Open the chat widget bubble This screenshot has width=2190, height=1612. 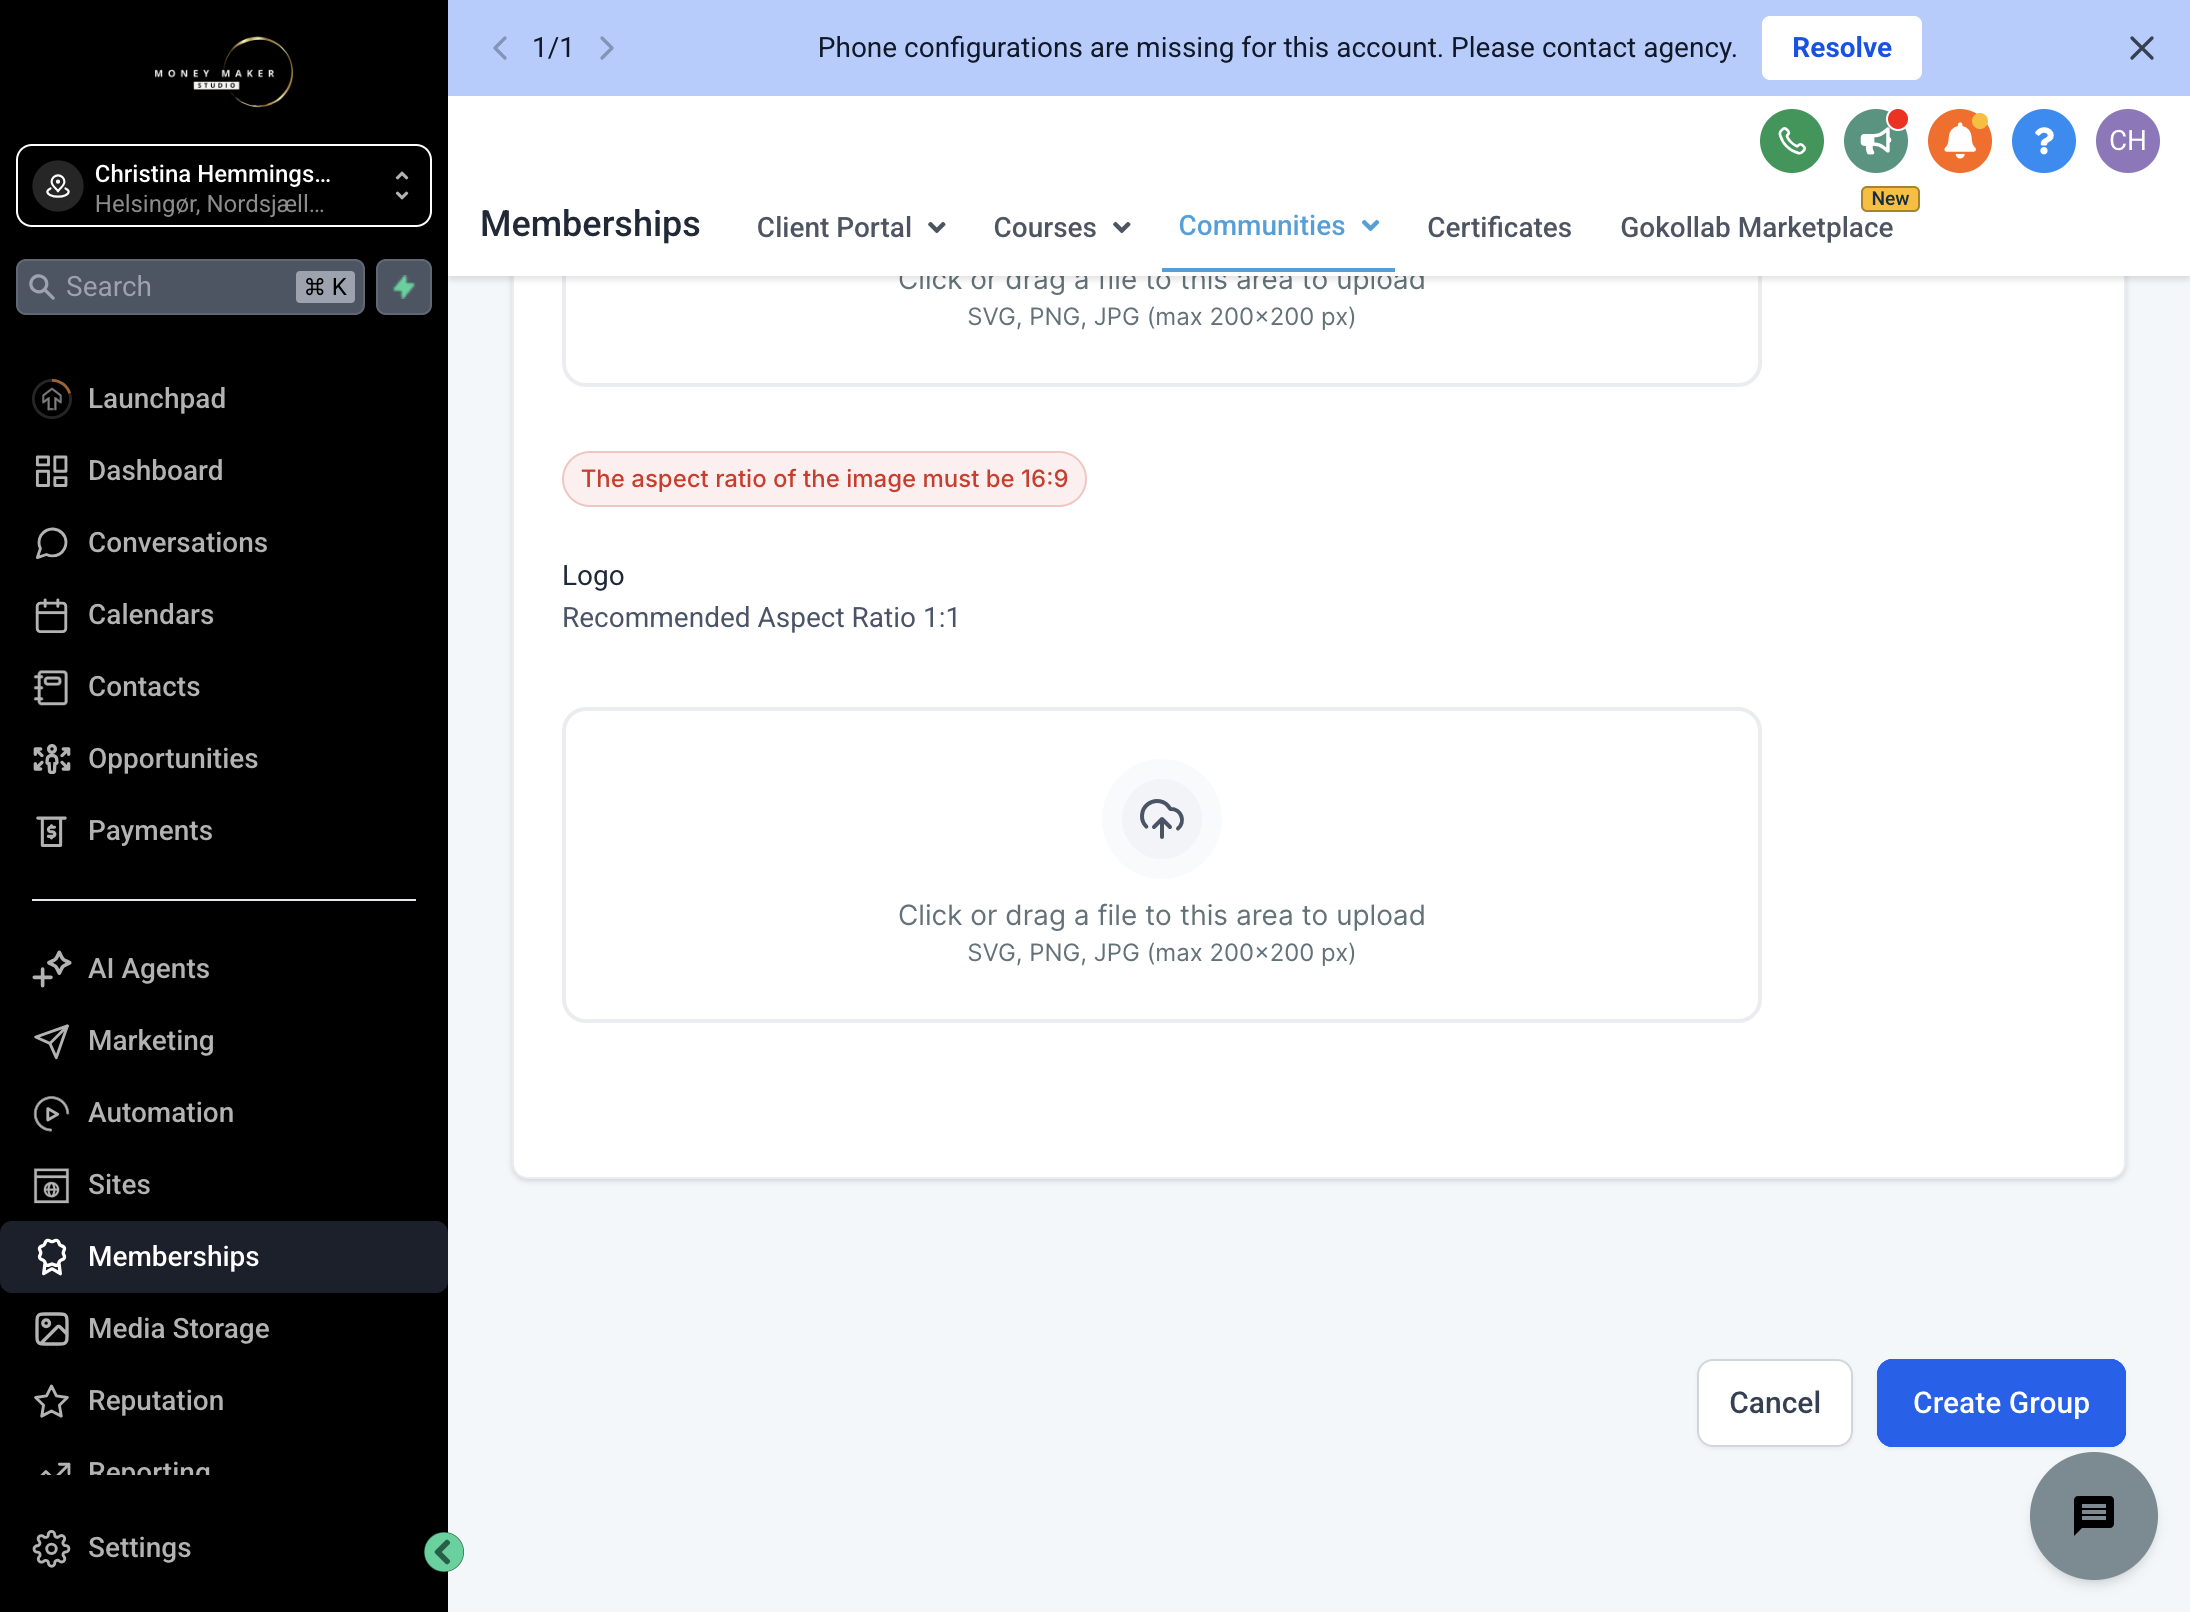click(x=2093, y=1516)
